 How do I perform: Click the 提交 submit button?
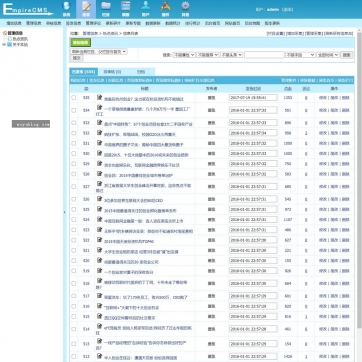tap(76, 58)
